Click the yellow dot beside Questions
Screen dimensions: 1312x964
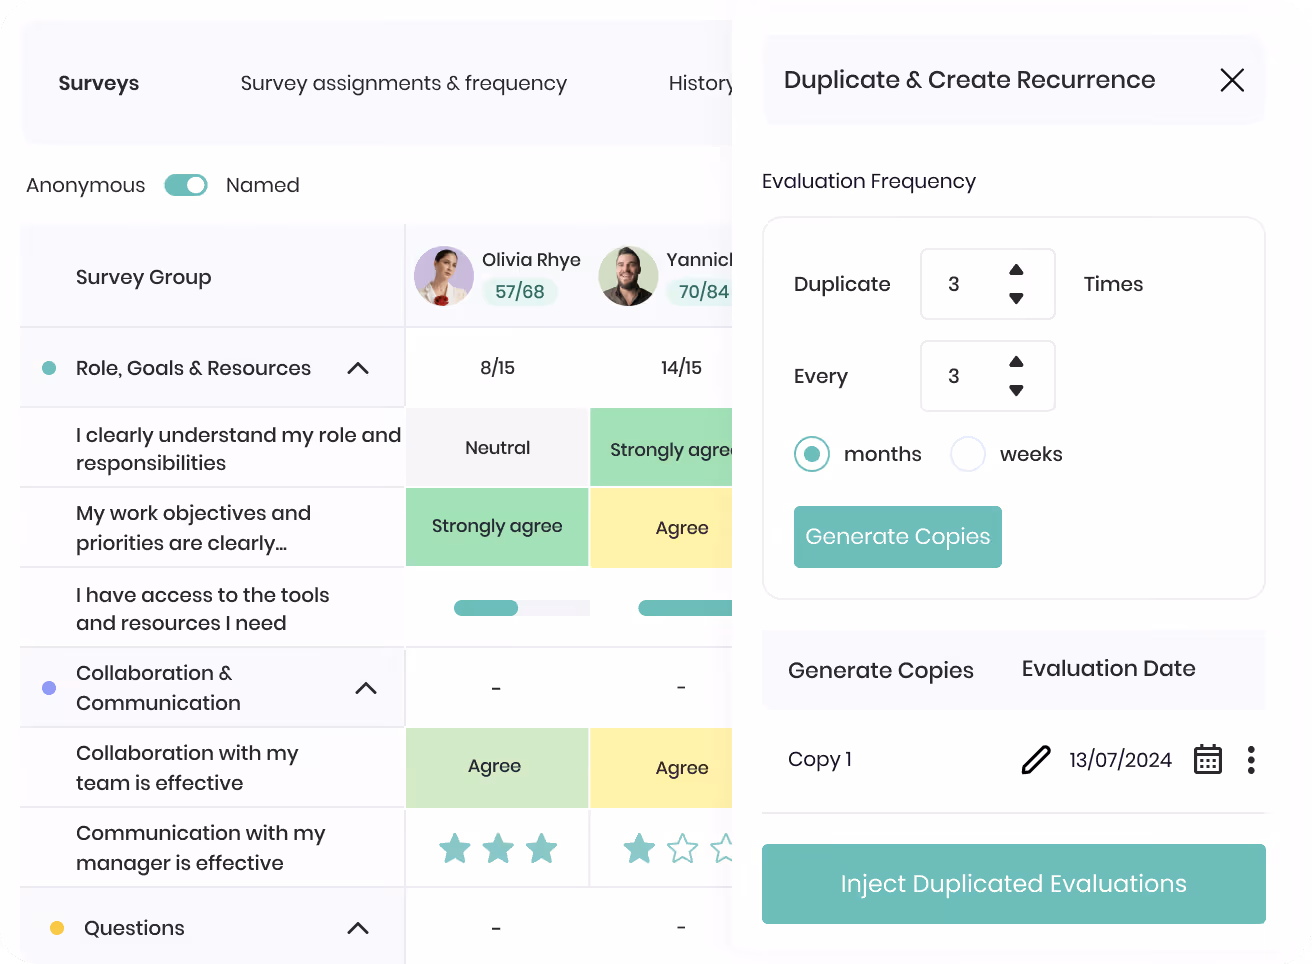coord(57,928)
